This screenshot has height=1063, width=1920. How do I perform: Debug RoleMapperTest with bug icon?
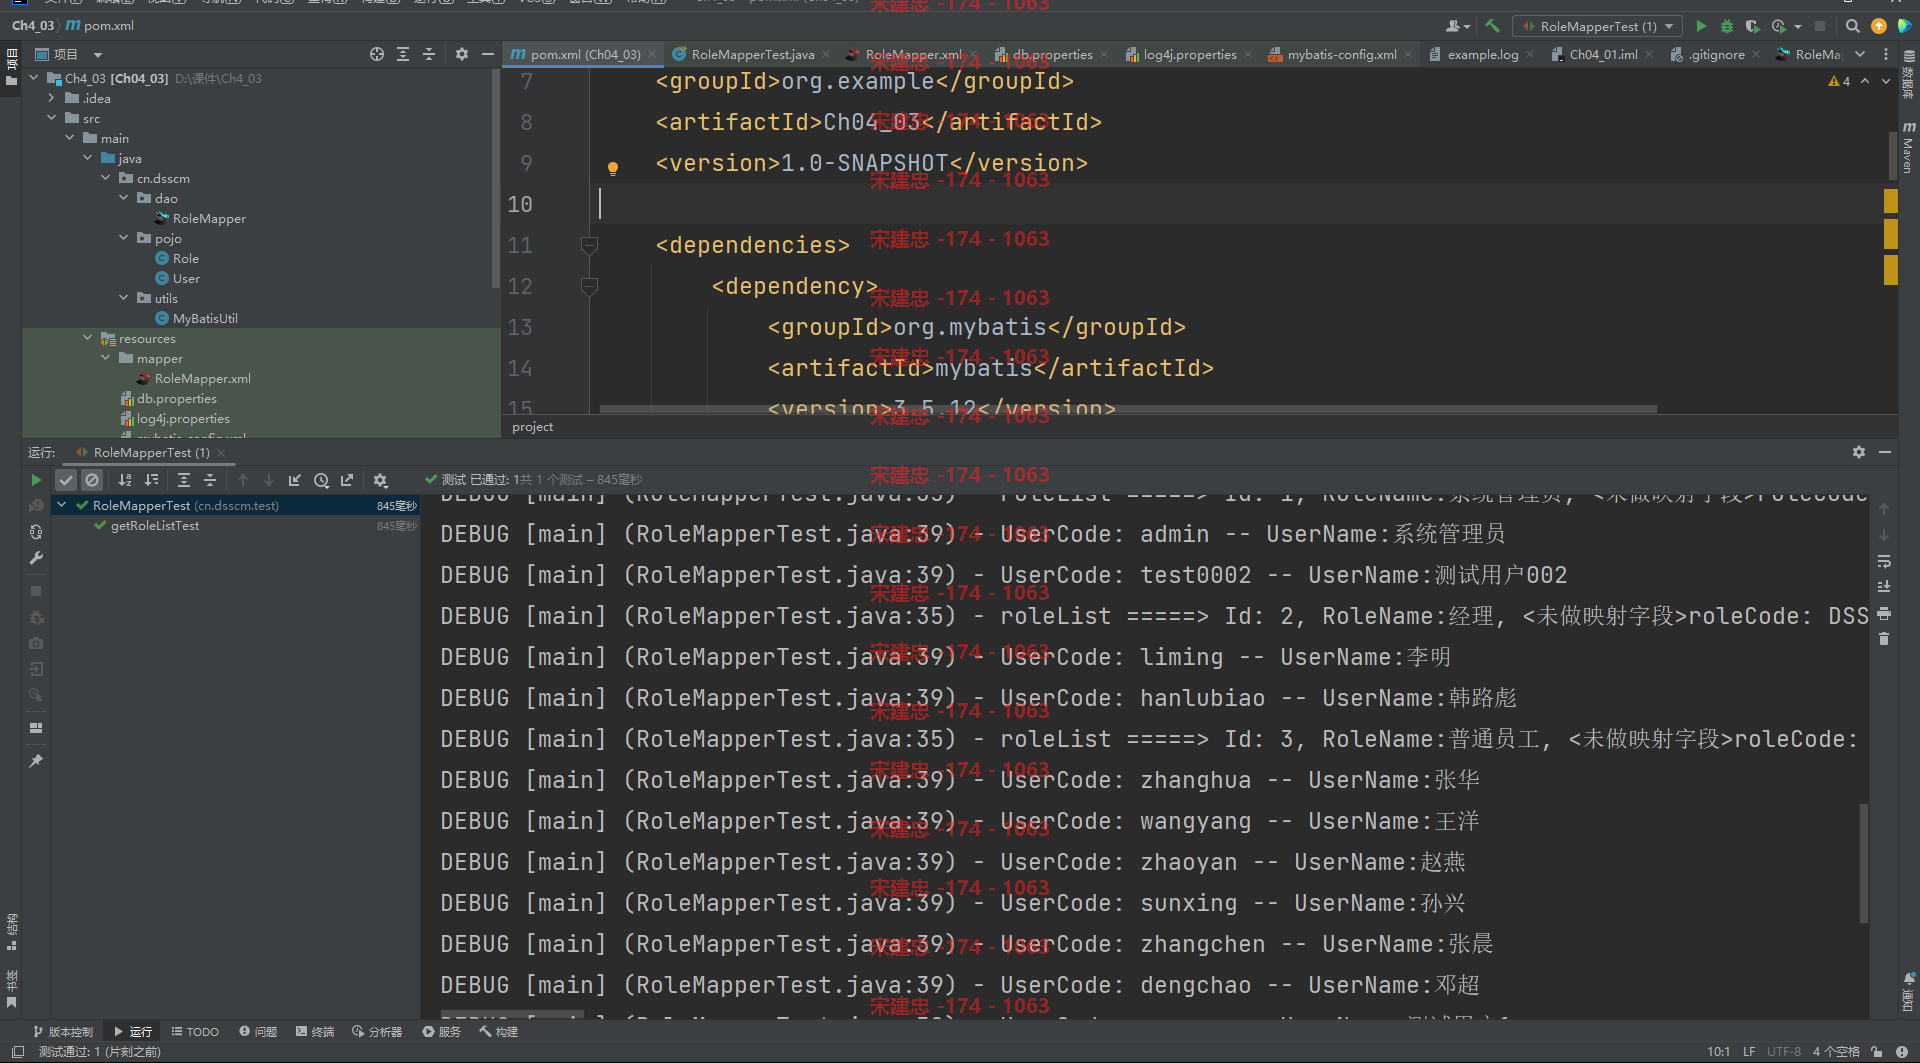1727,26
